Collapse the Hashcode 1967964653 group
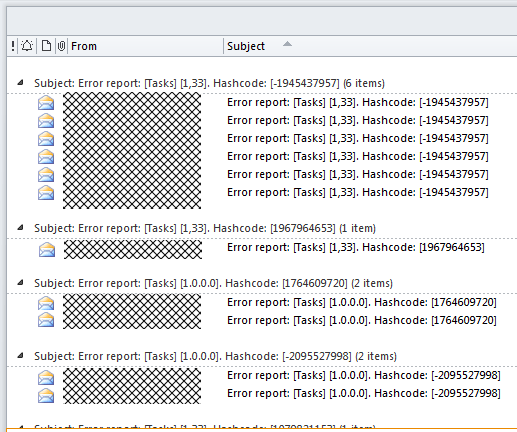The width and height of the screenshot is (517, 432). pos(21,227)
